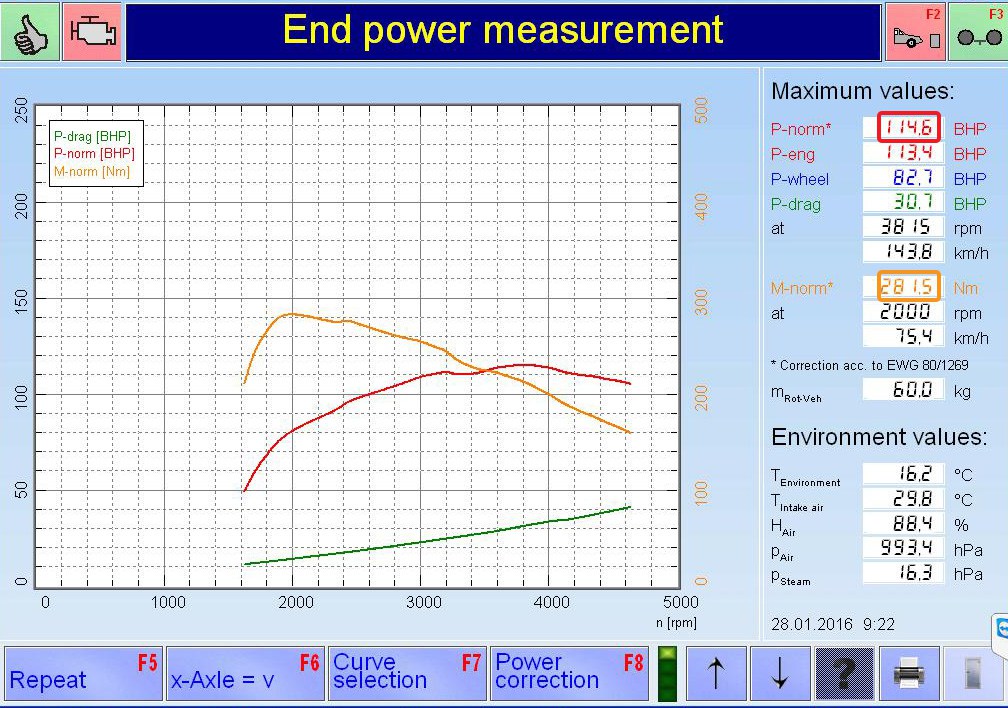
Task: Click the 500 right y-axis torque label
Action: point(701,111)
